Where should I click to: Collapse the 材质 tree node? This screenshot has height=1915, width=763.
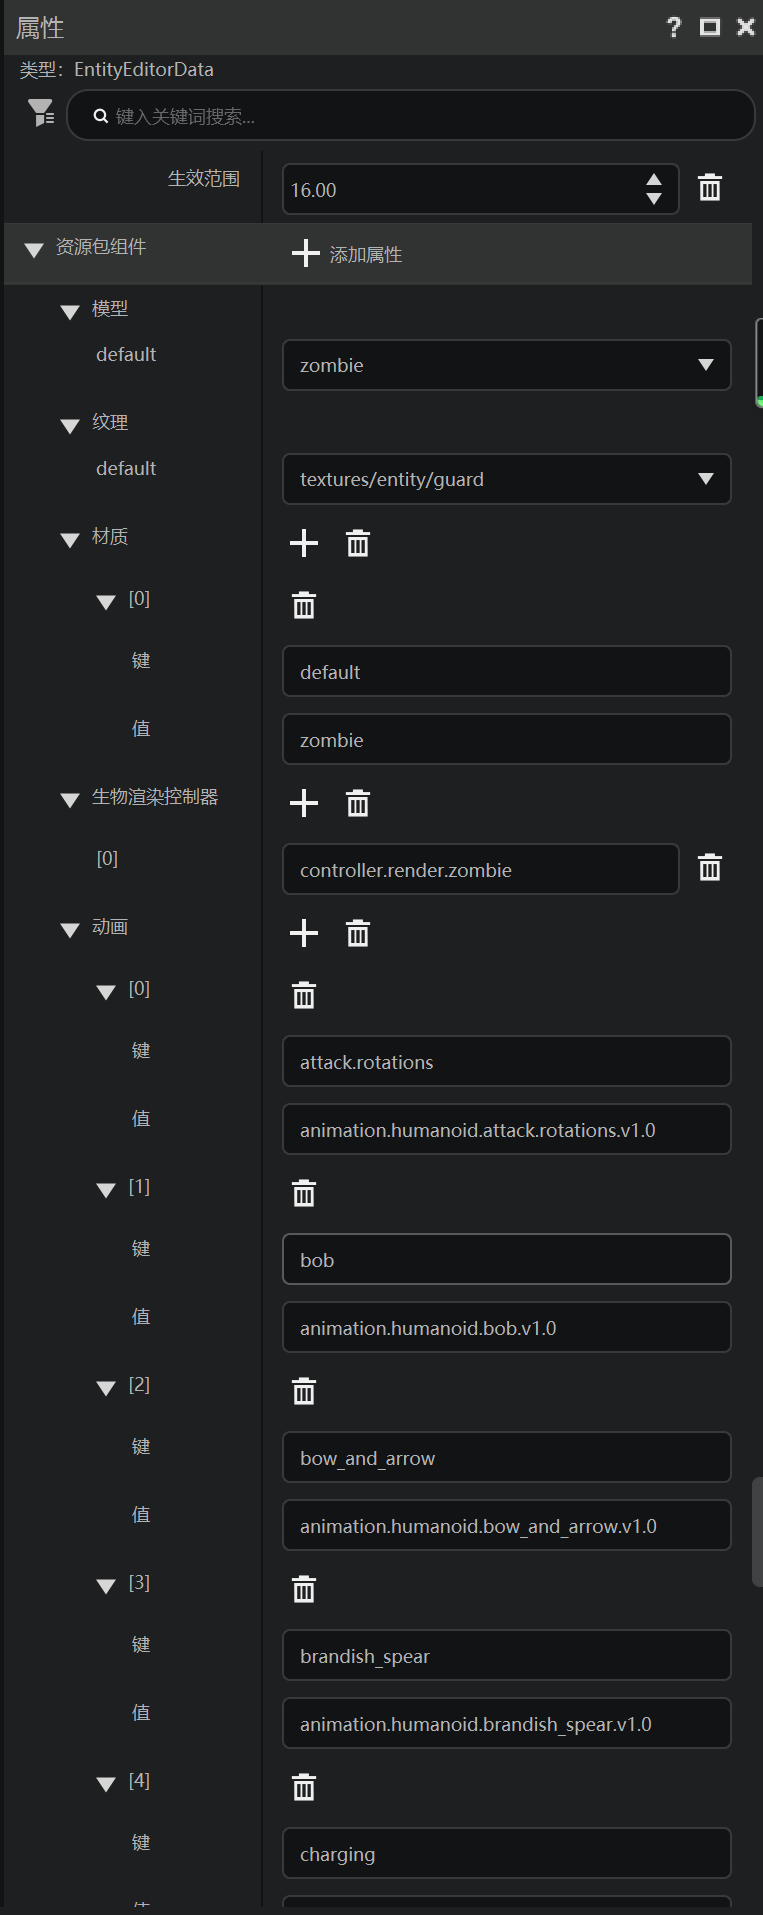pyautogui.click(x=70, y=540)
